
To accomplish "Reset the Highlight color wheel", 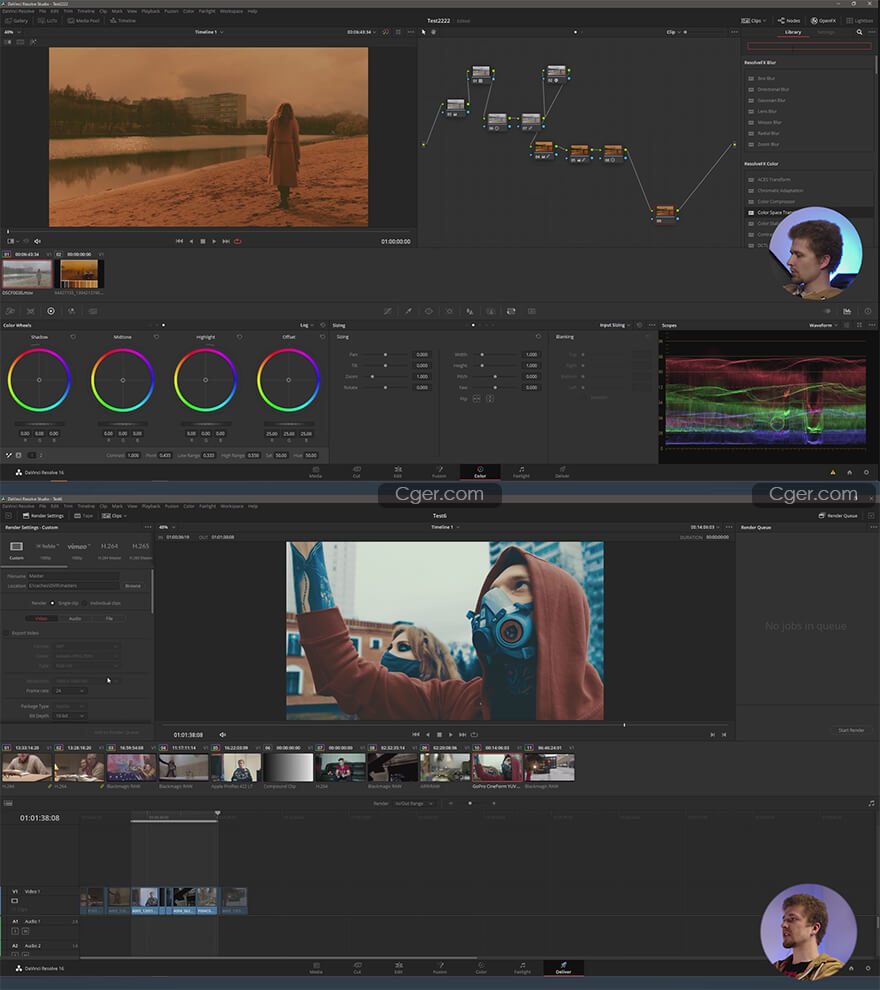I will coord(239,337).
